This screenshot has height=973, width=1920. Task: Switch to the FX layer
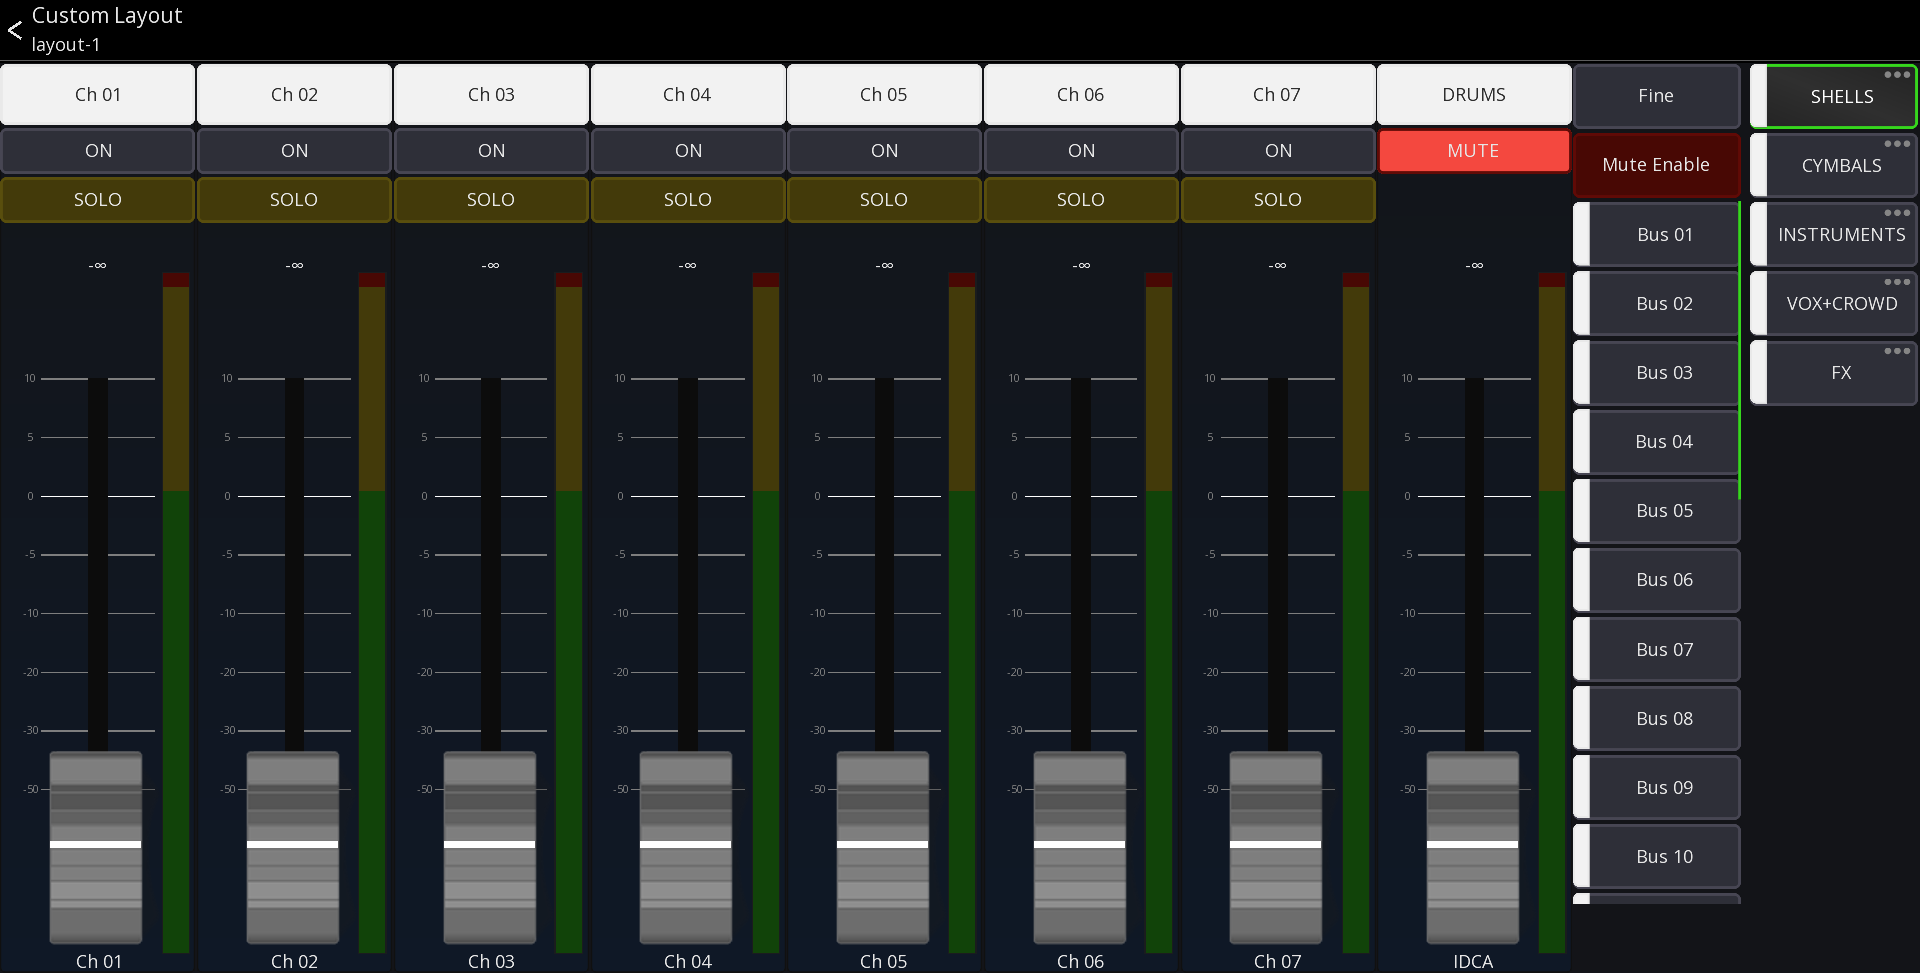pos(1834,373)
